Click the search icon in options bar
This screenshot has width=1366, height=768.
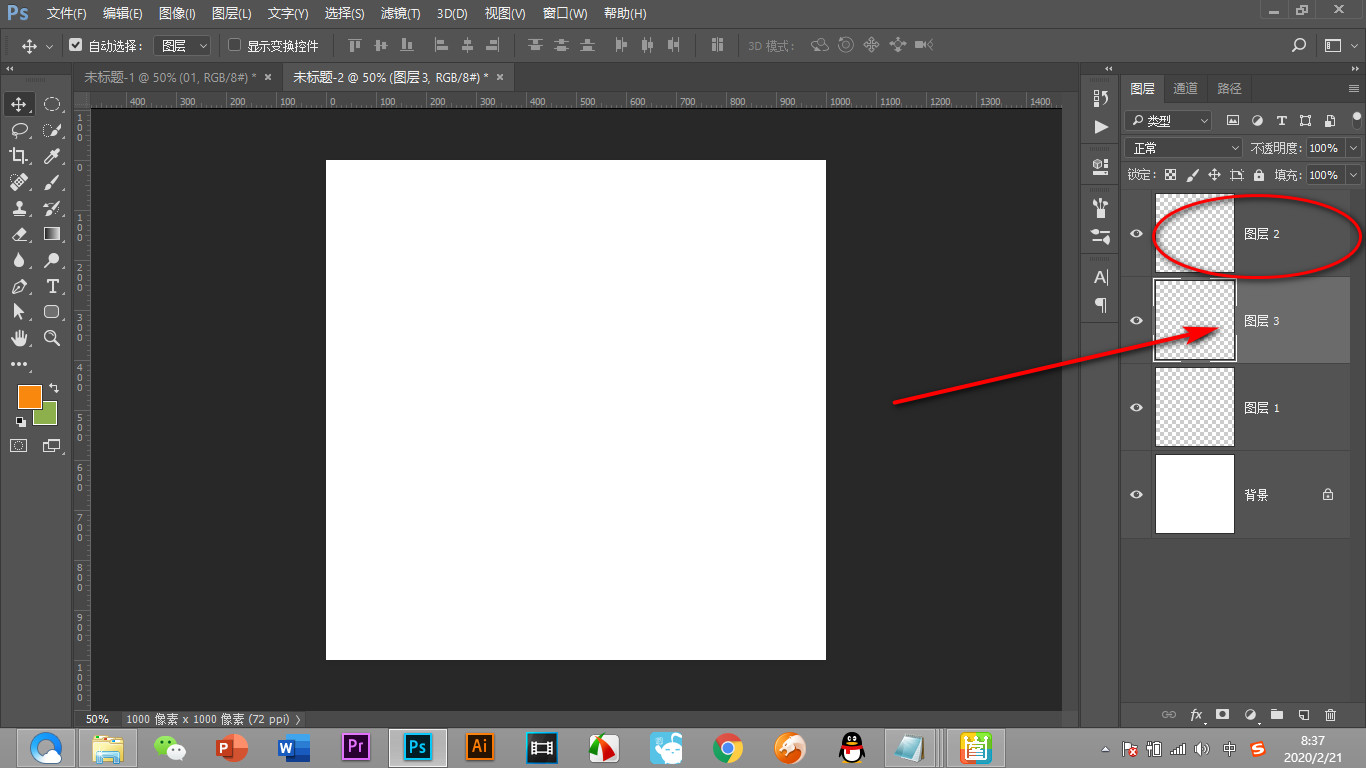click(x=1299, y=45)
